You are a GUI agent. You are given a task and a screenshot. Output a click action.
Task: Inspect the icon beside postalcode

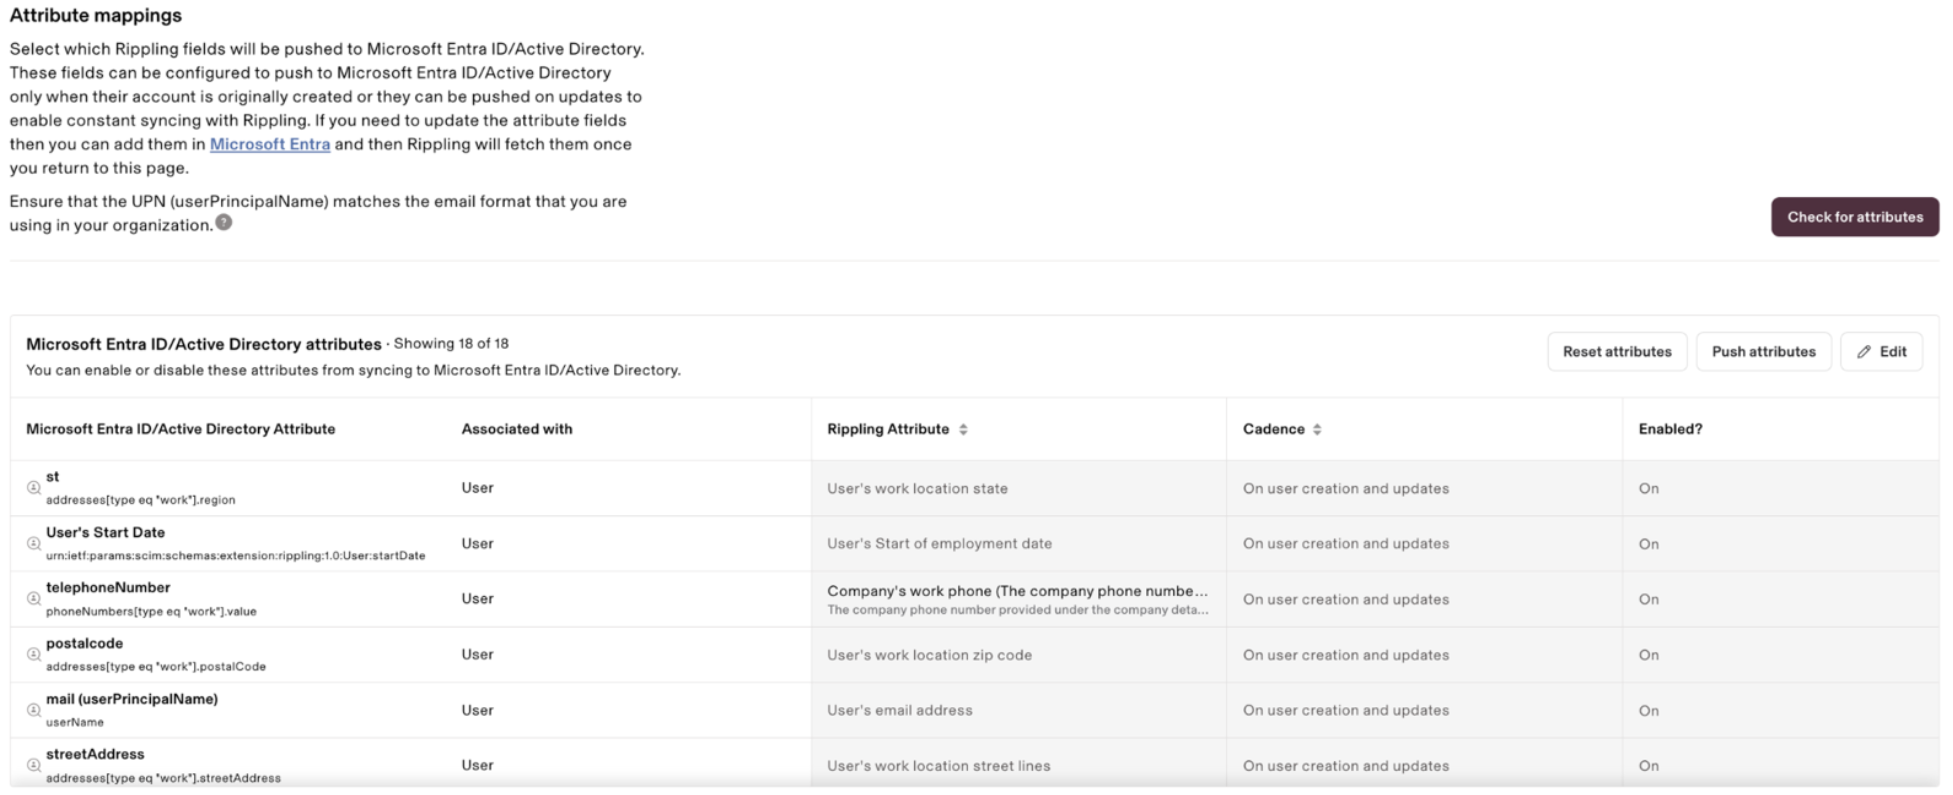pos(33,655)
